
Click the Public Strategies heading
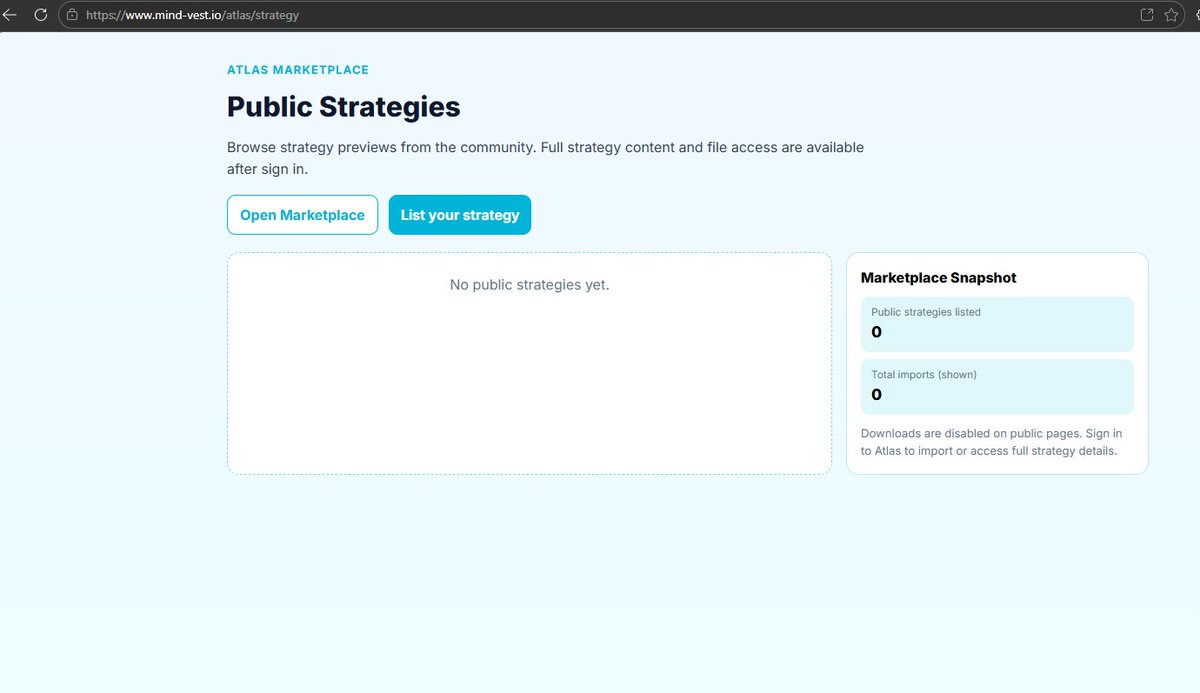(x=344, y=107)
